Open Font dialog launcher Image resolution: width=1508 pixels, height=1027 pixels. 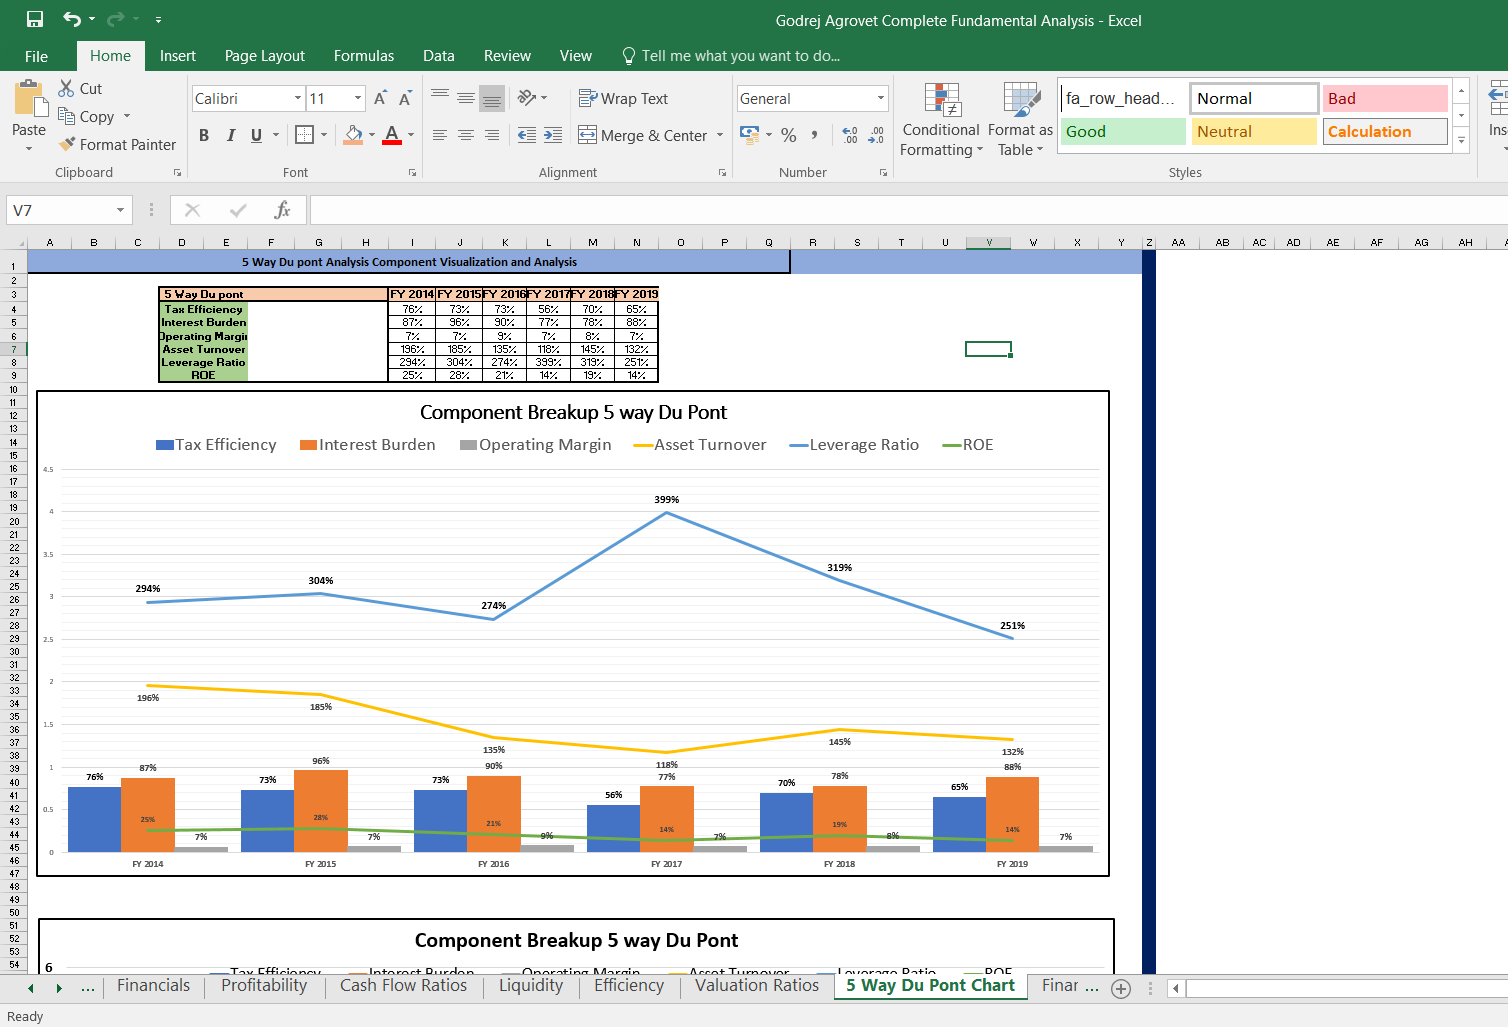tap(412, 172)
